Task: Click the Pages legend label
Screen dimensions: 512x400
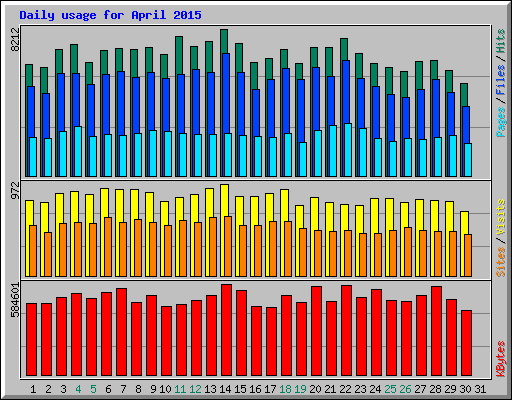Action: 500,122
